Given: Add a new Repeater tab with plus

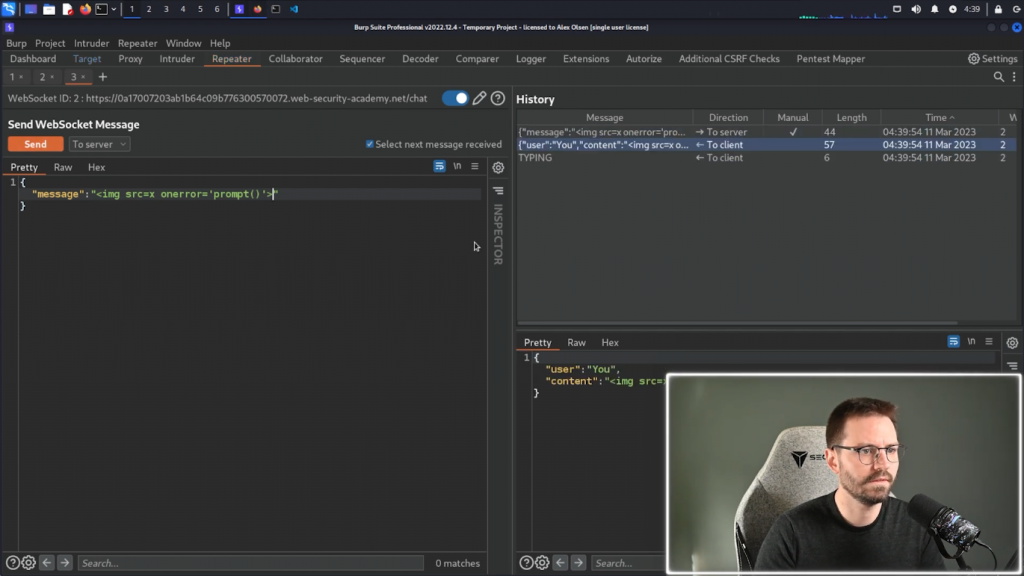Looking at the screenshot, I should pos(102,77).
